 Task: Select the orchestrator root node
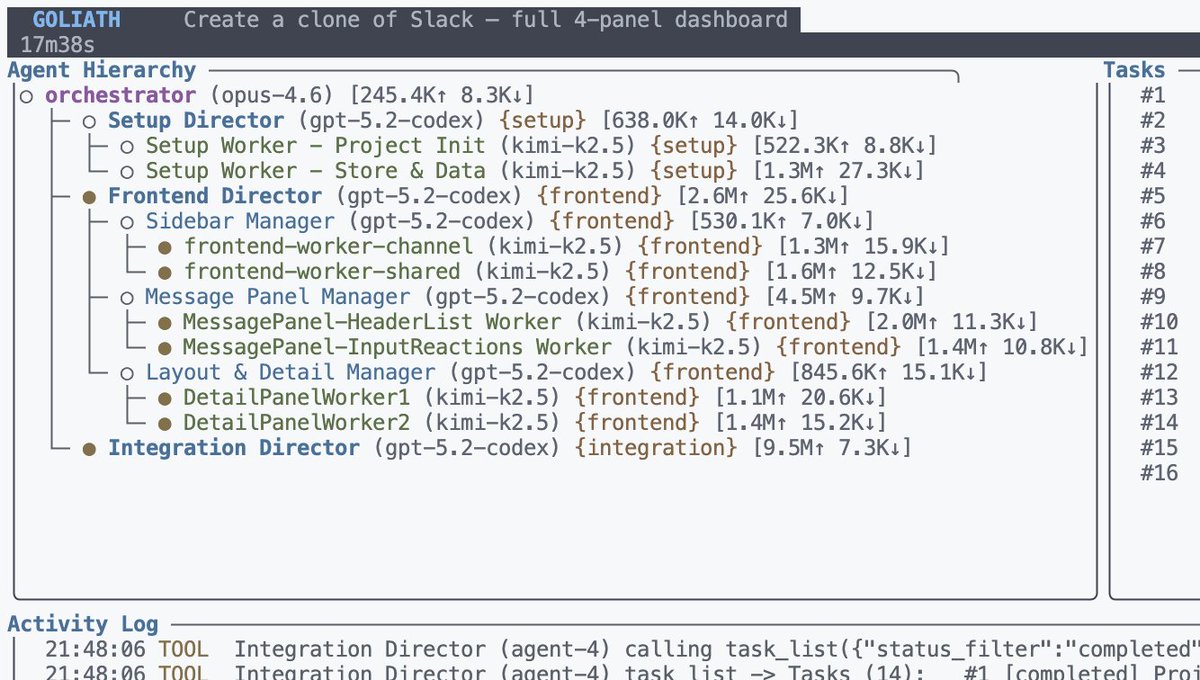276,95
